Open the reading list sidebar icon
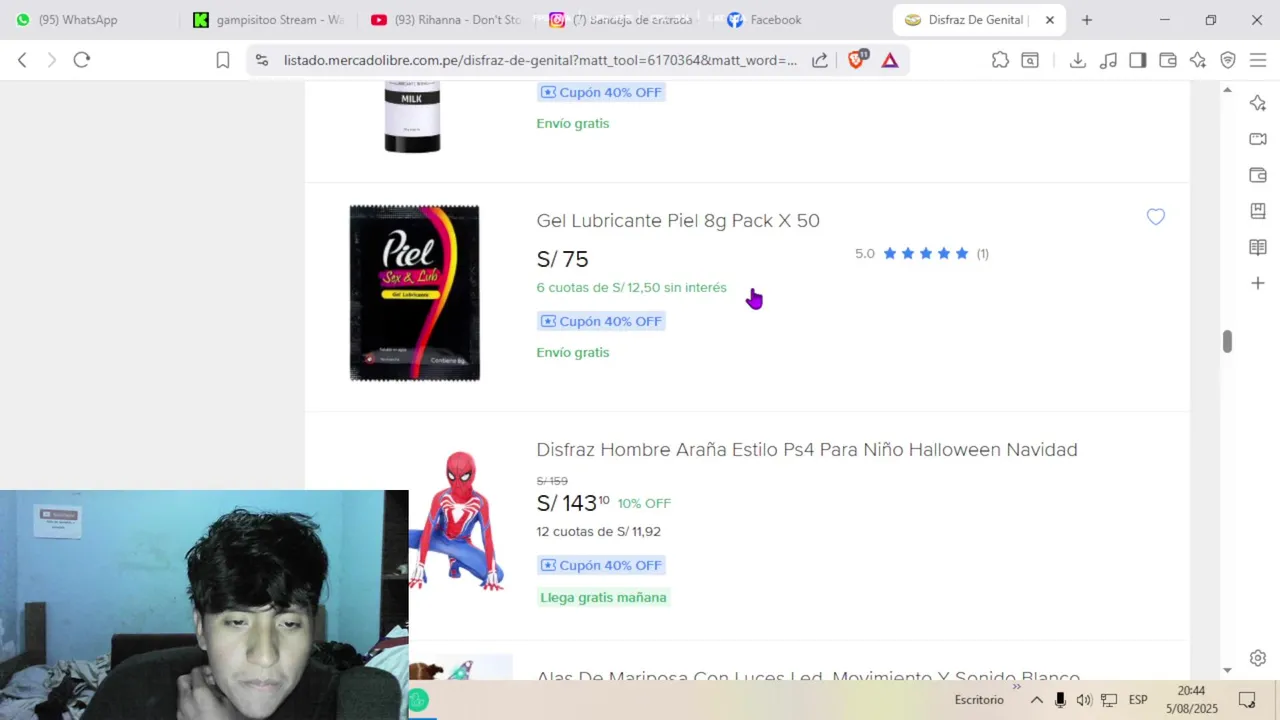The image size is (1280, 720). pos(1258,247)
